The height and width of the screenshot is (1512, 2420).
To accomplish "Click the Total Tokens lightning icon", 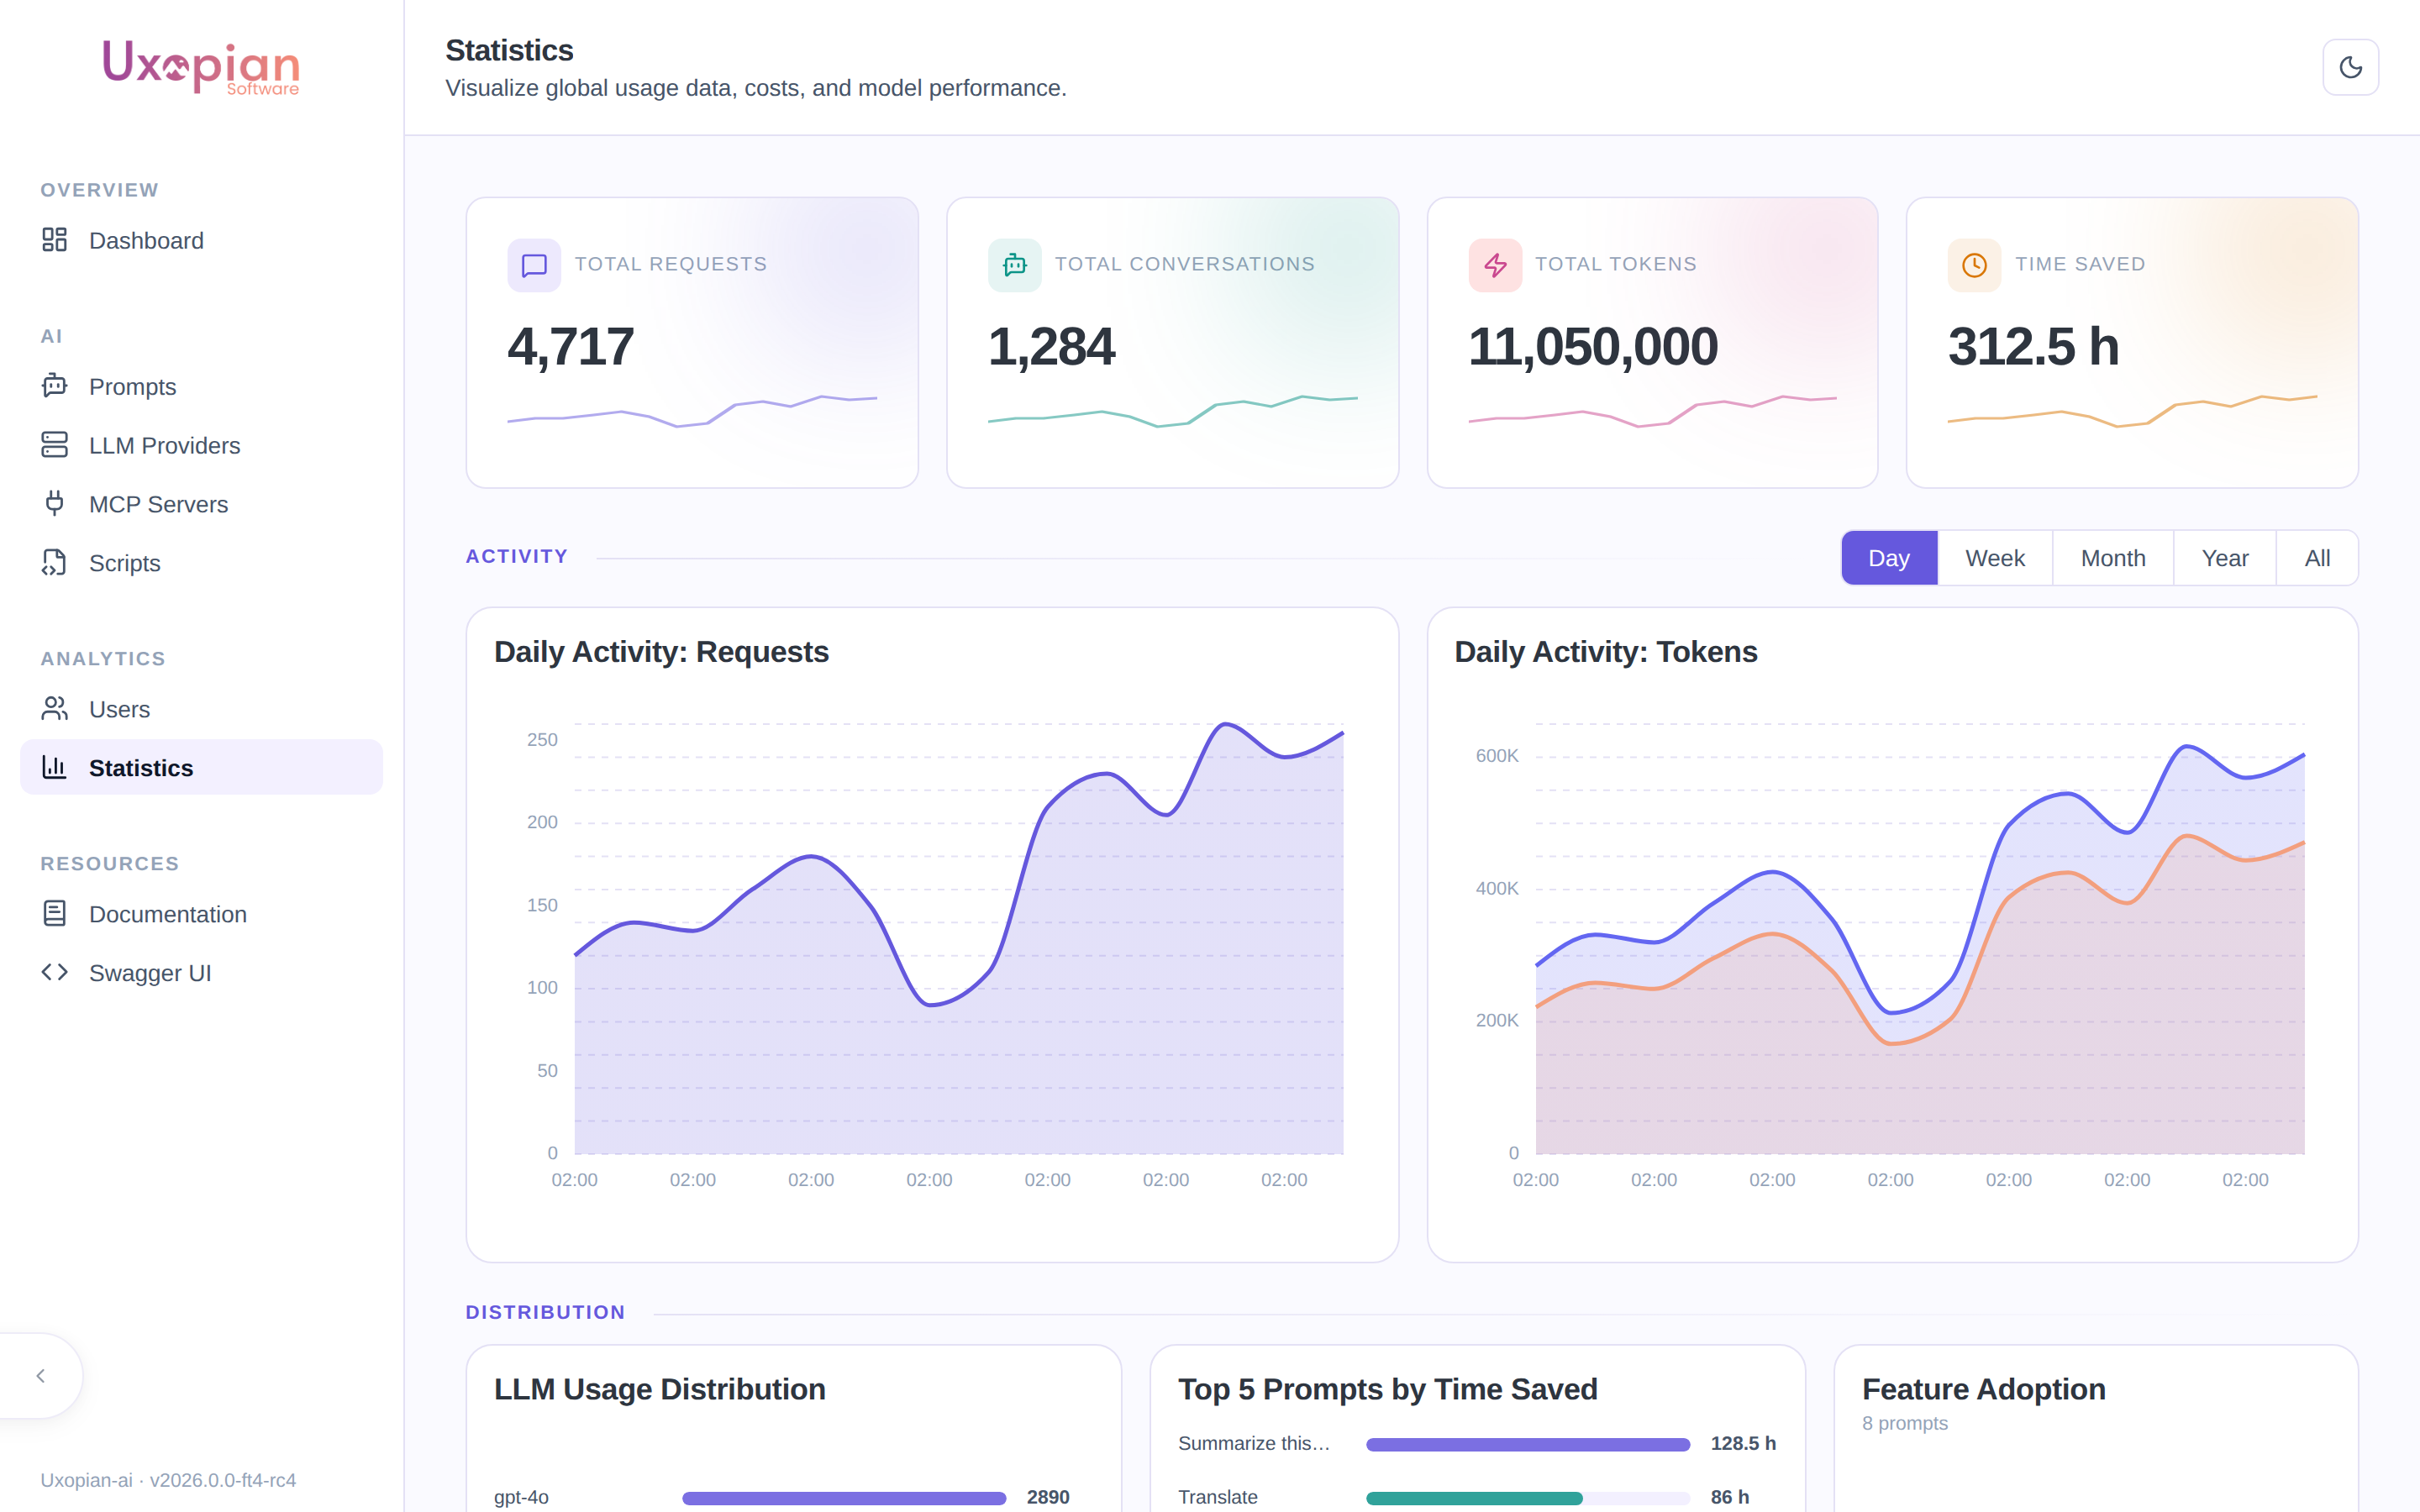I will [x=1495, y=265].
